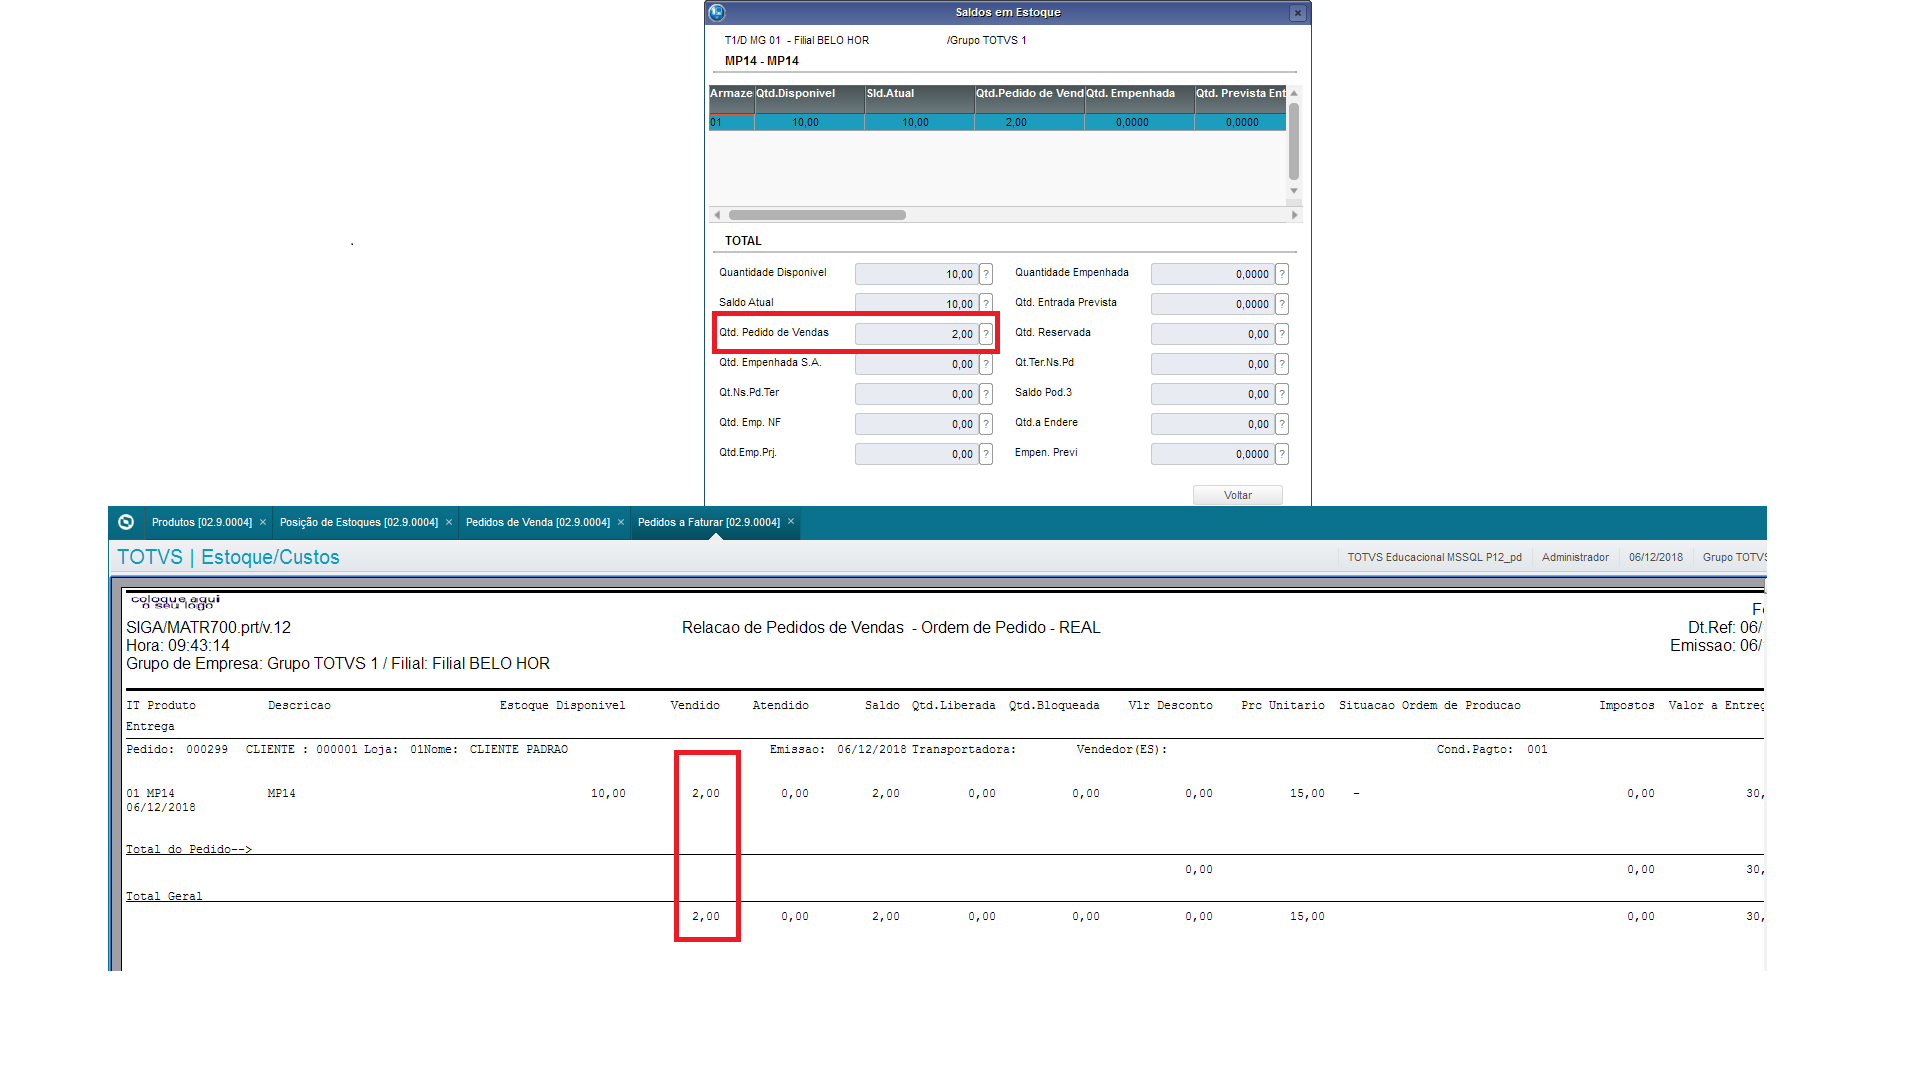Click the Qtd. Reservada value field

[1212, 334]
